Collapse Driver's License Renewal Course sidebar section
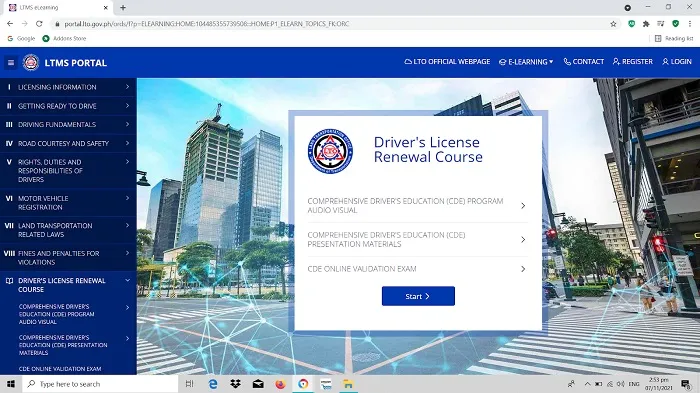Screen dimensions: 700x393 click(x=68, y=285)
